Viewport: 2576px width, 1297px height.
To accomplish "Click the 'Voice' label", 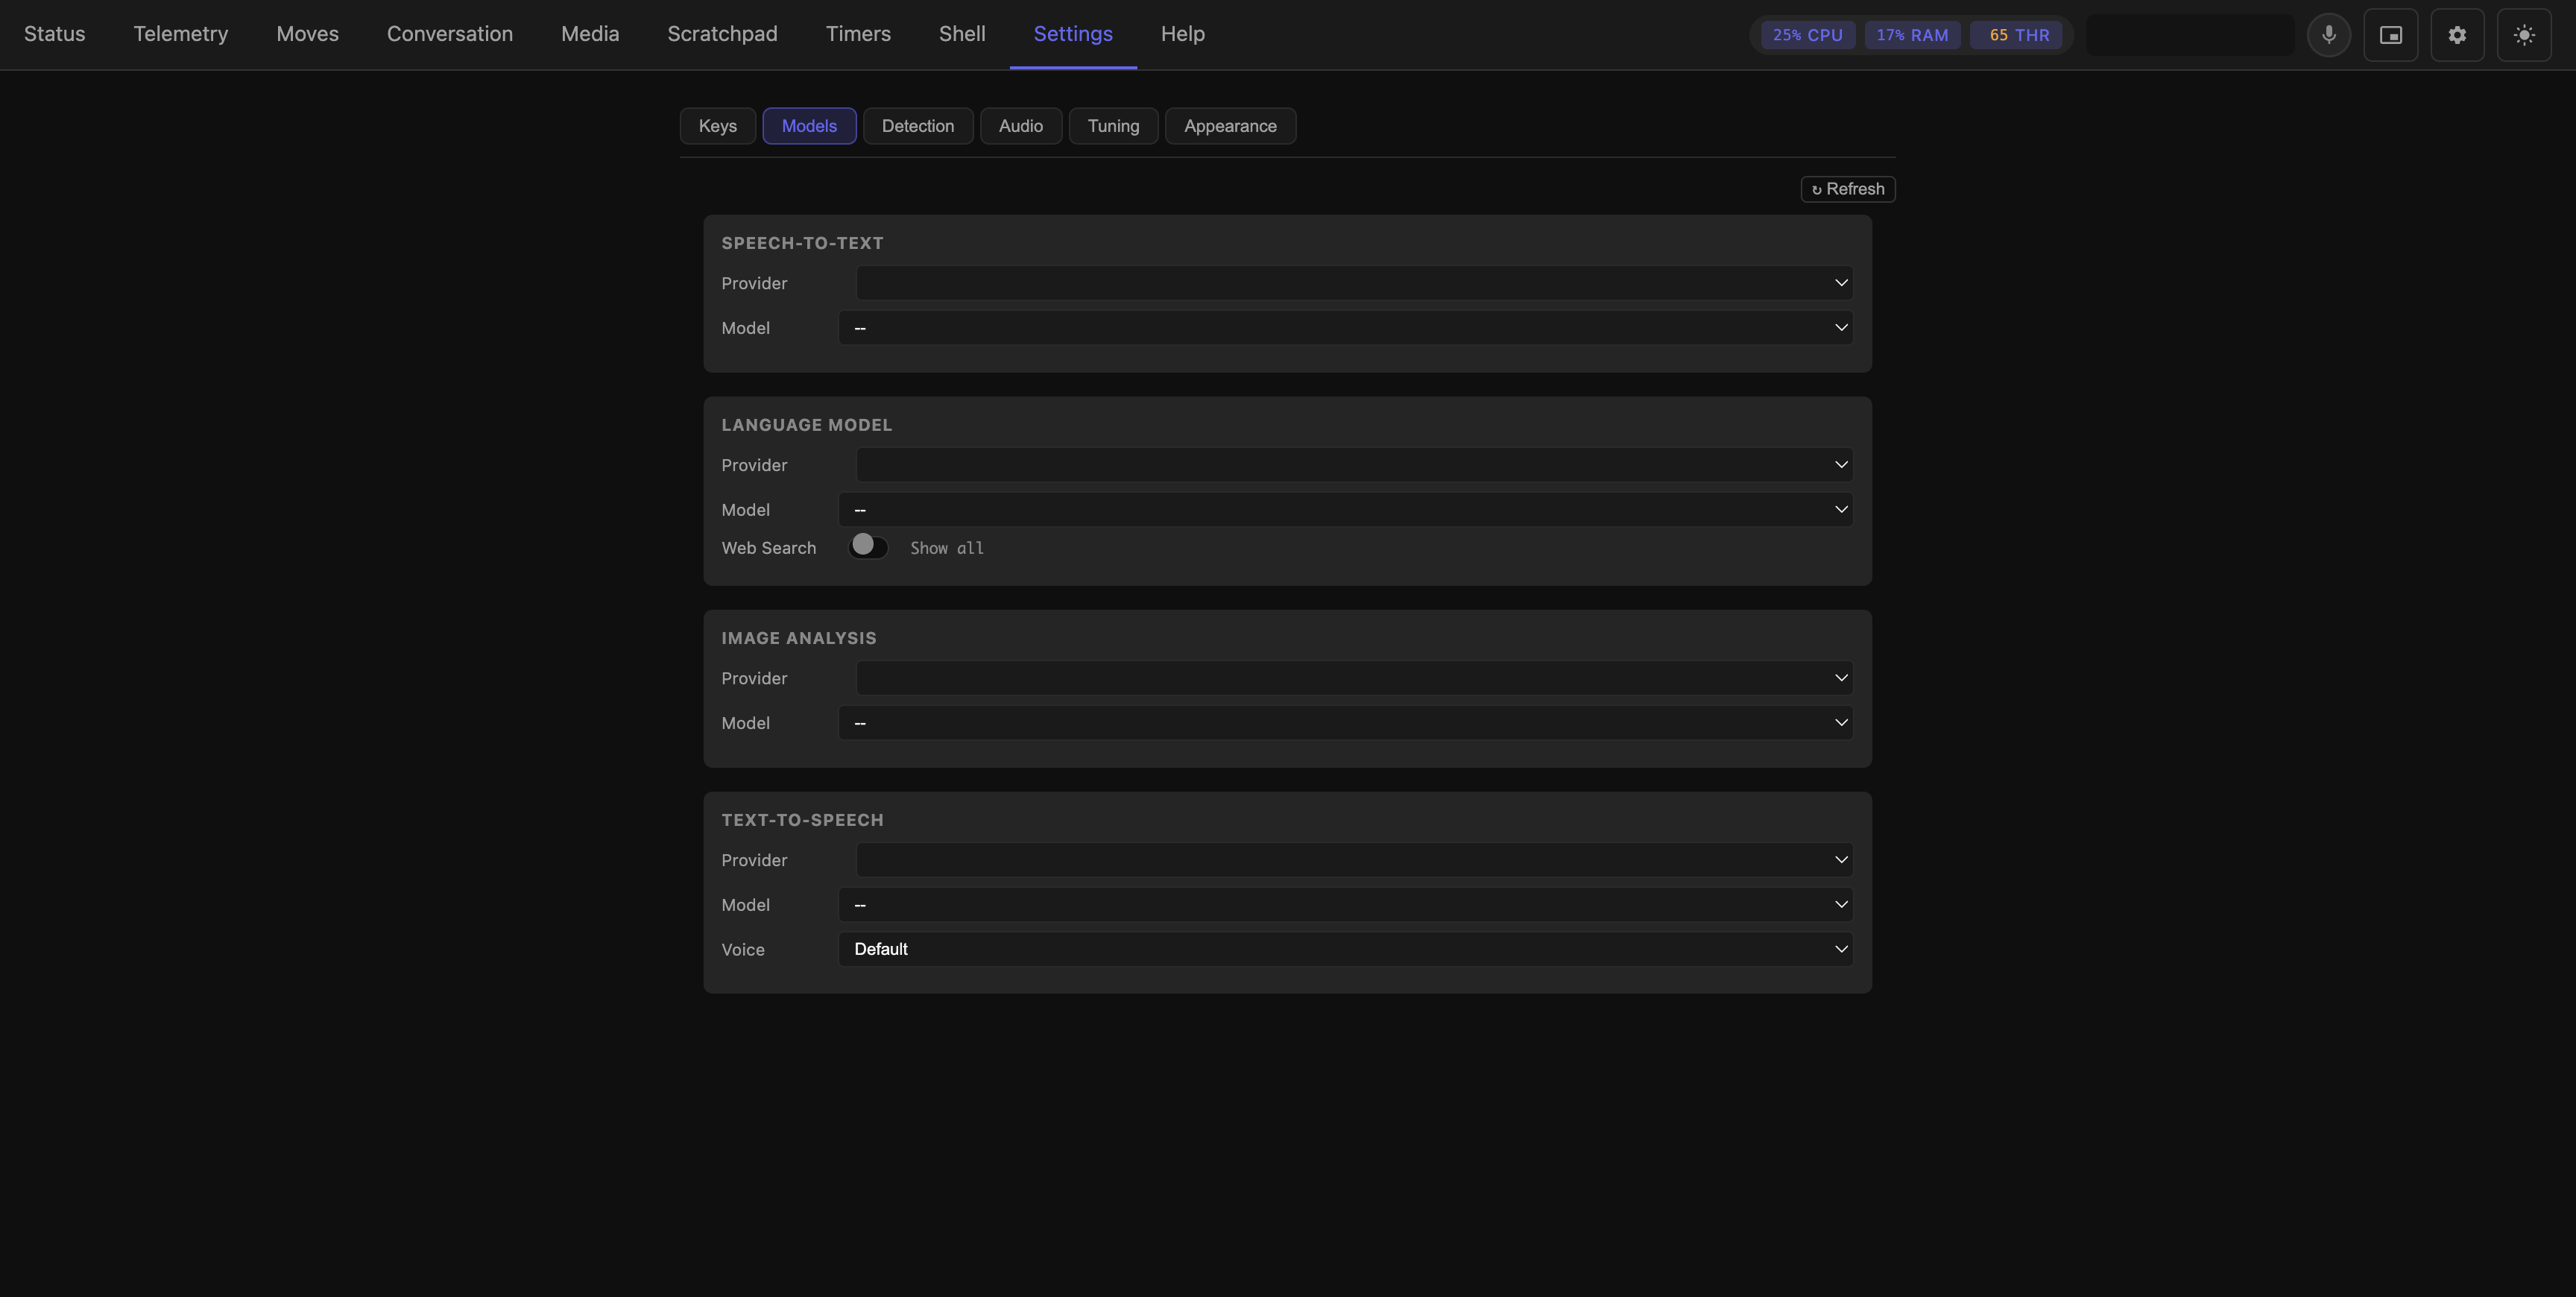I will click(x=743, y=950).
